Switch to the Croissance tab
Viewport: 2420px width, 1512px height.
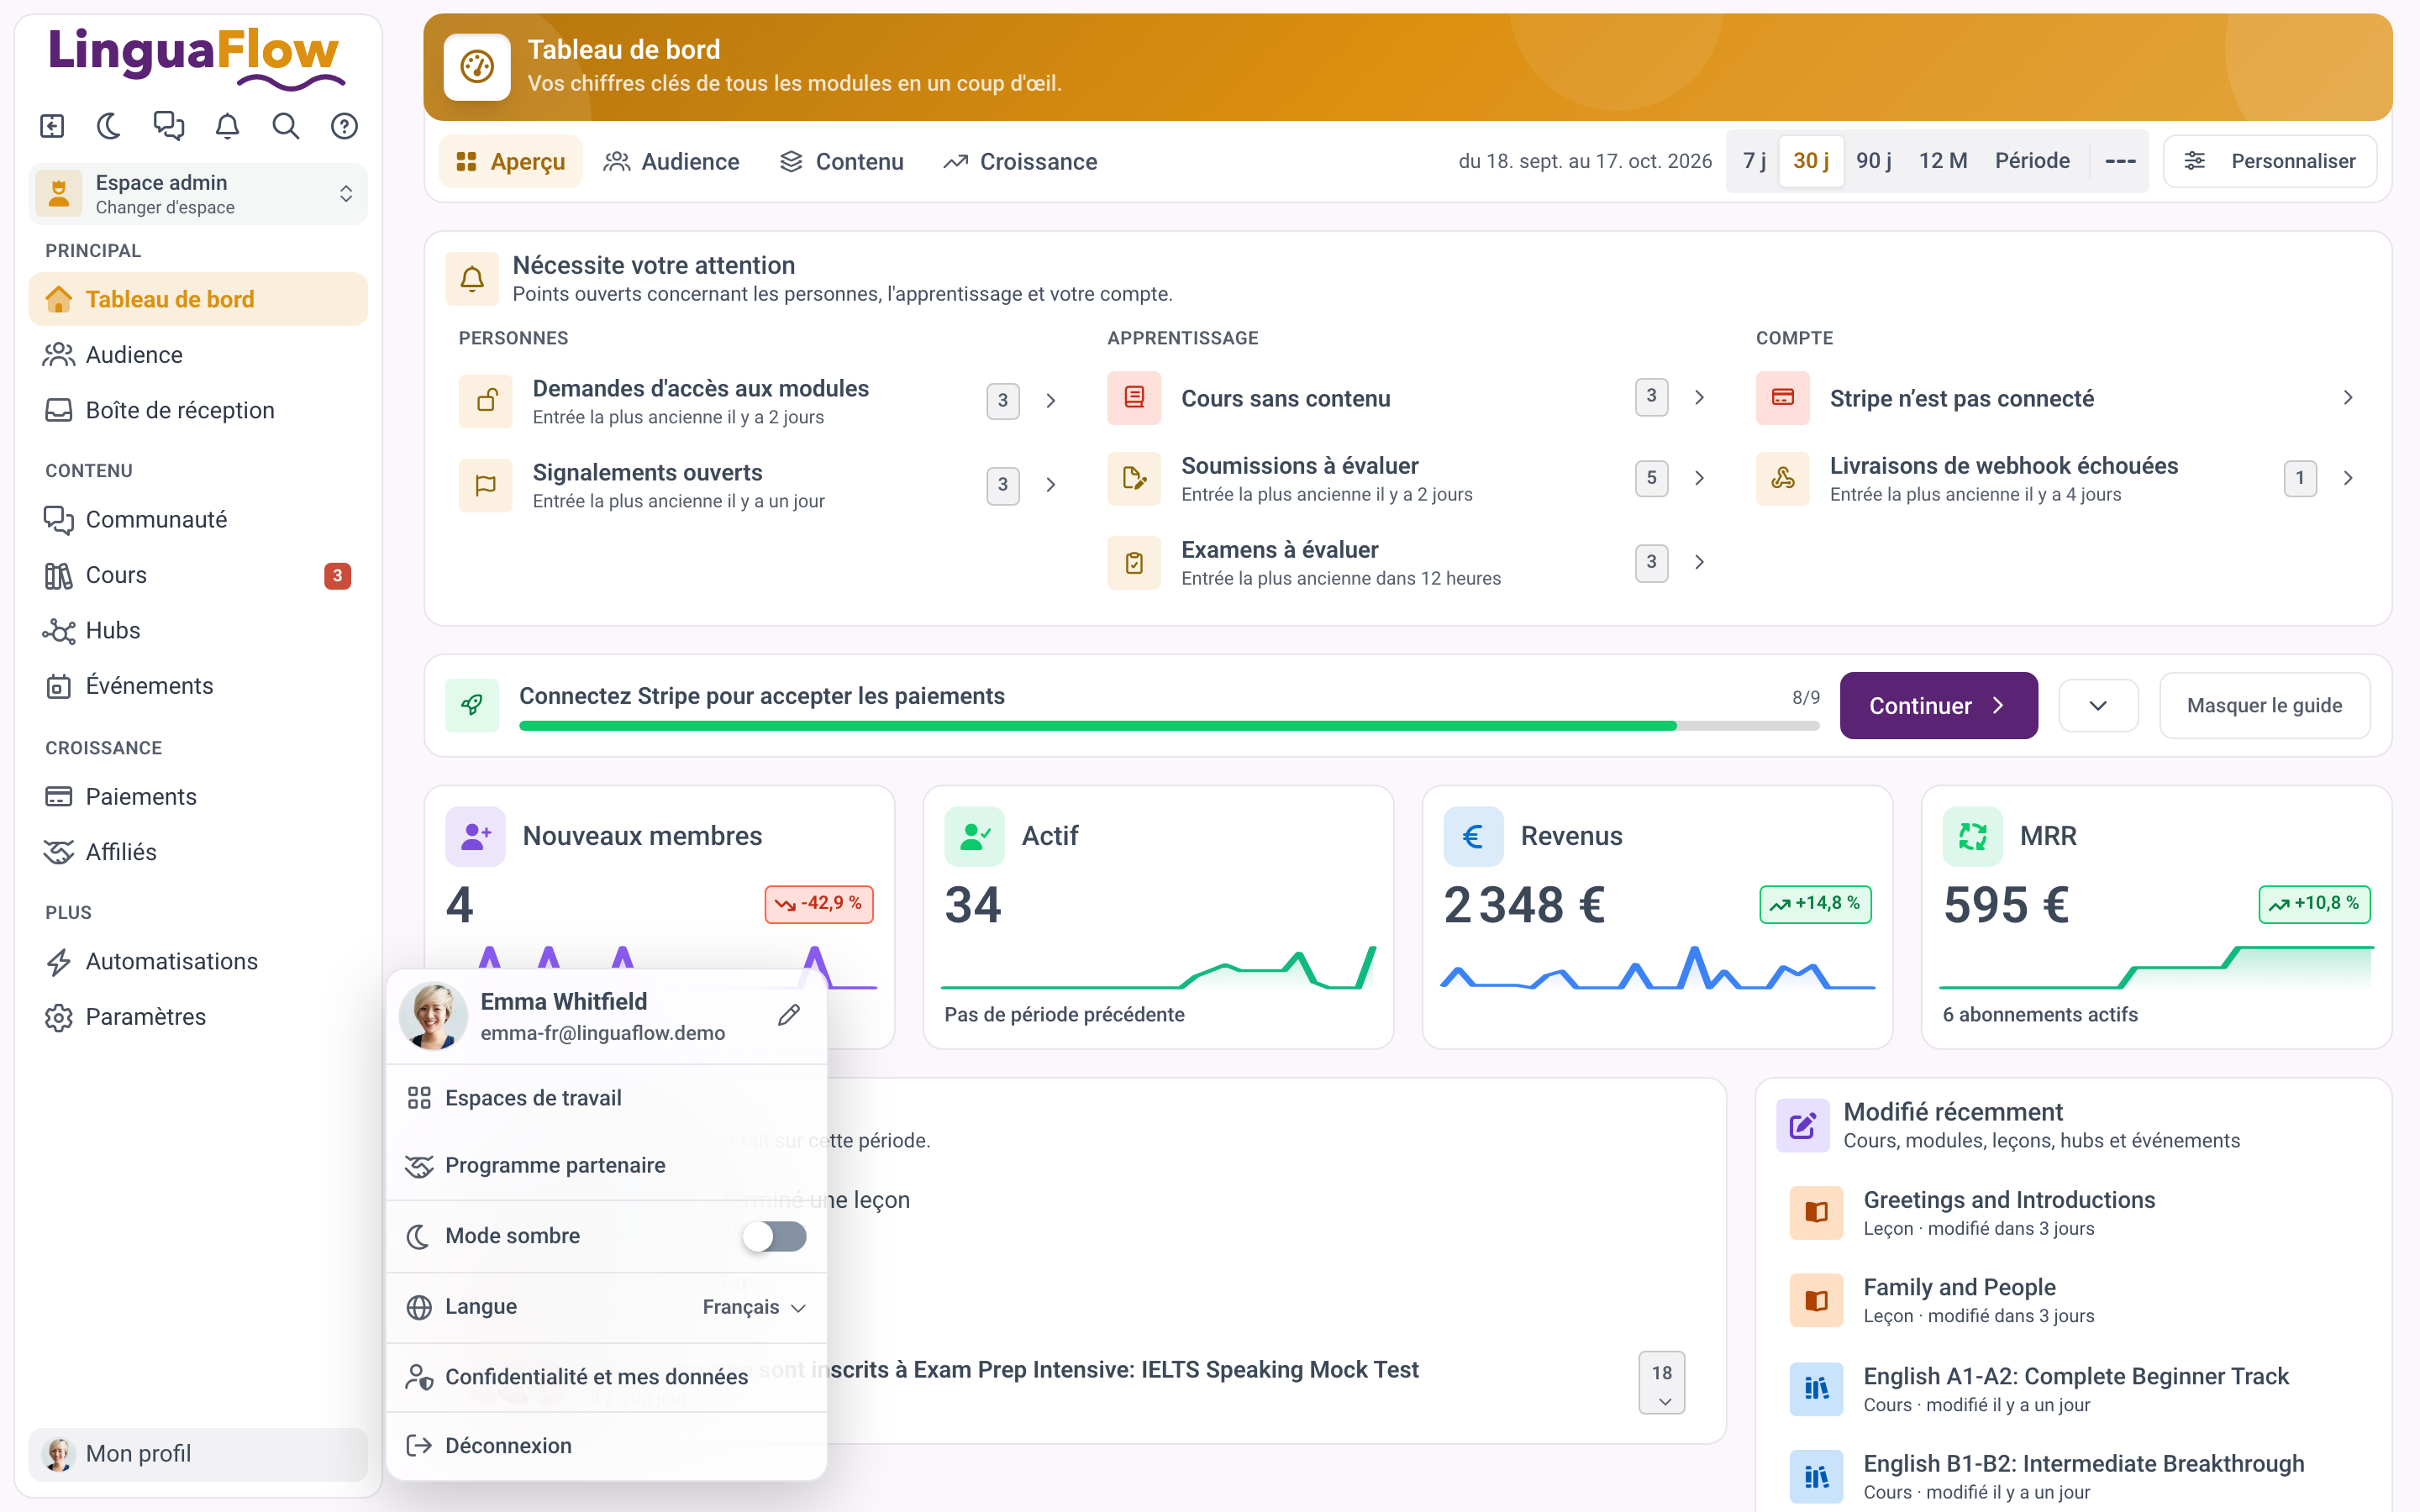[1020, 162]
